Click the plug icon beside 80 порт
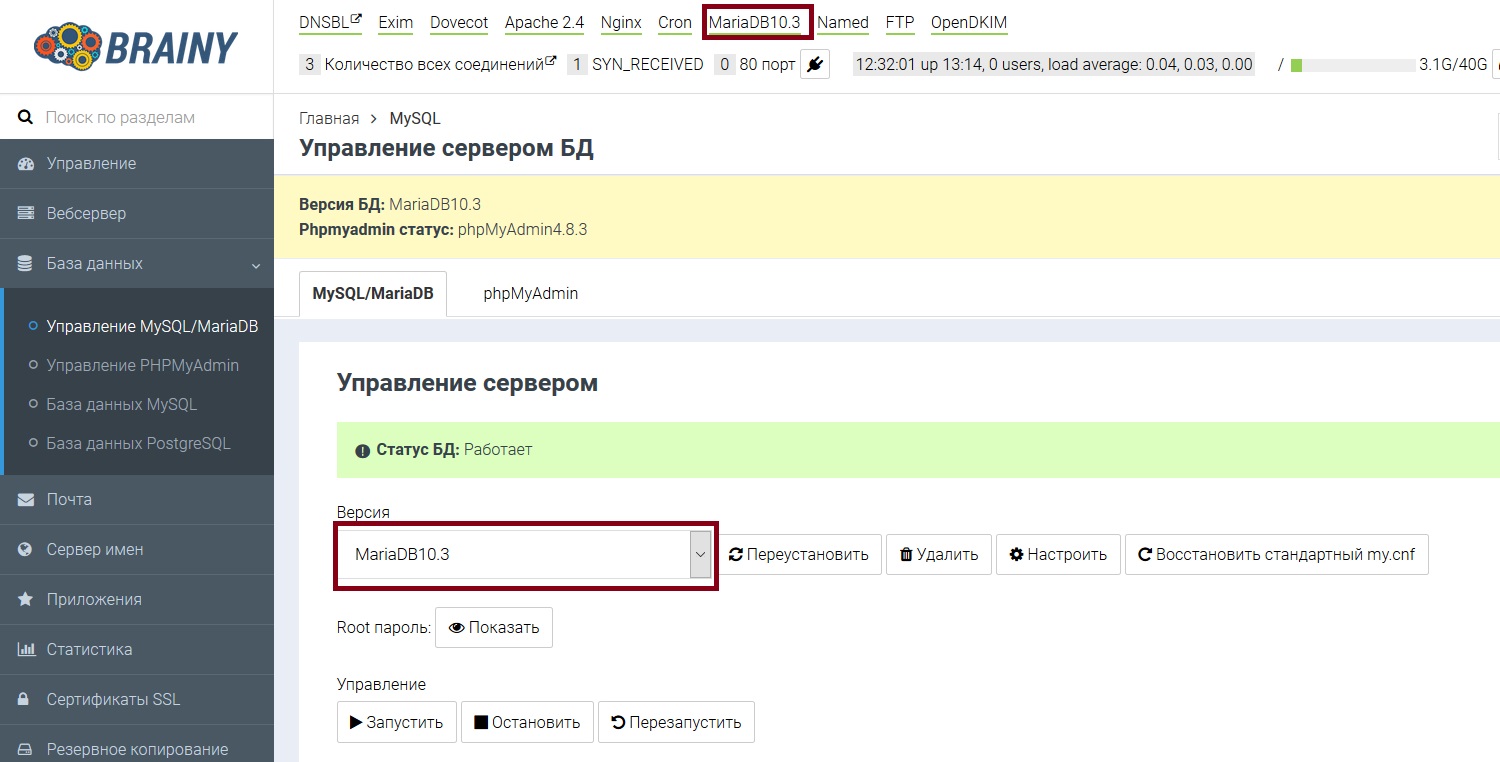 815,65
